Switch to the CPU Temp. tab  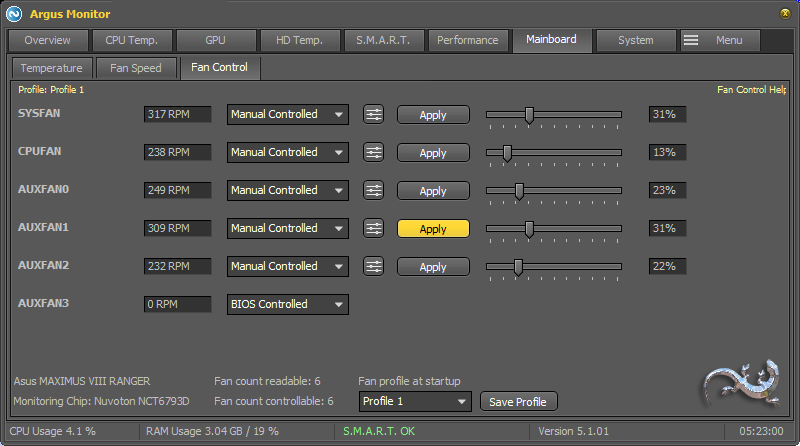click(x=132, y=40)
